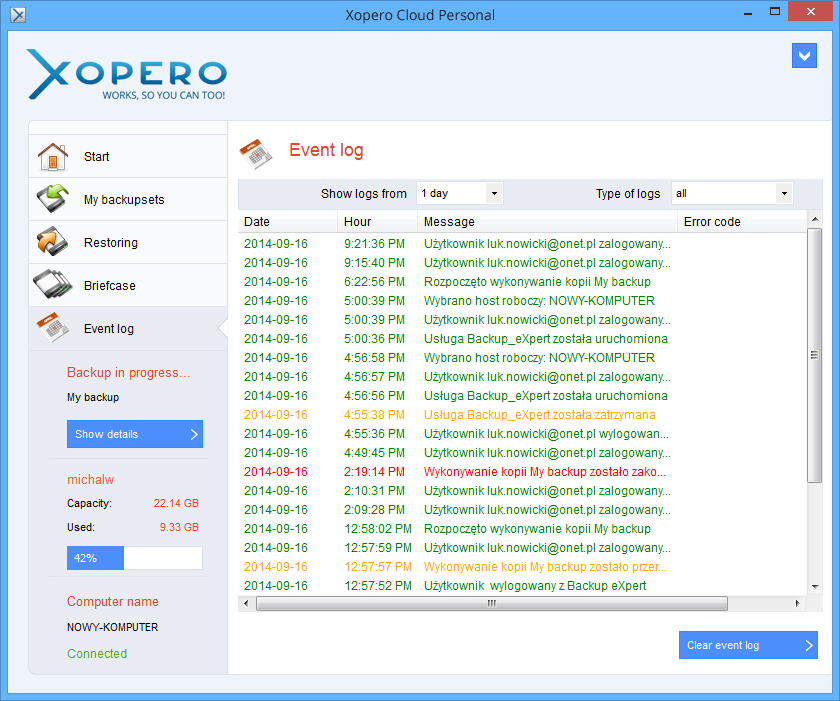This screenshot has width=840, height=701.
Task: Click the 22.14 GB capacity value
Action: [176, 503]
